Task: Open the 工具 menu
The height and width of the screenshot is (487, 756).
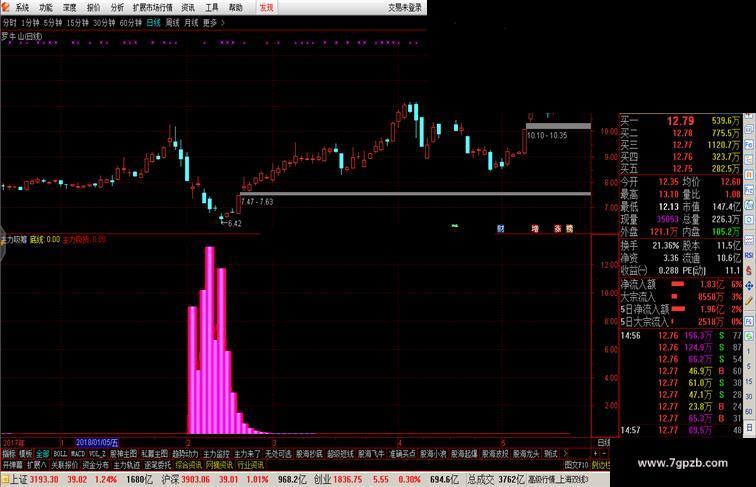Action: pyautogui.click(x=212, y=8)
